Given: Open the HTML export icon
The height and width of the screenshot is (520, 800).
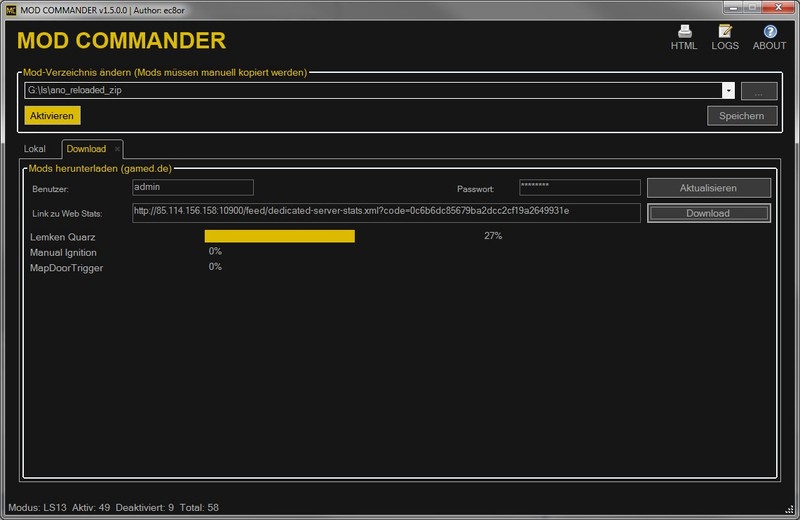Looking at the screenshot, I should (x=684, y=30).
